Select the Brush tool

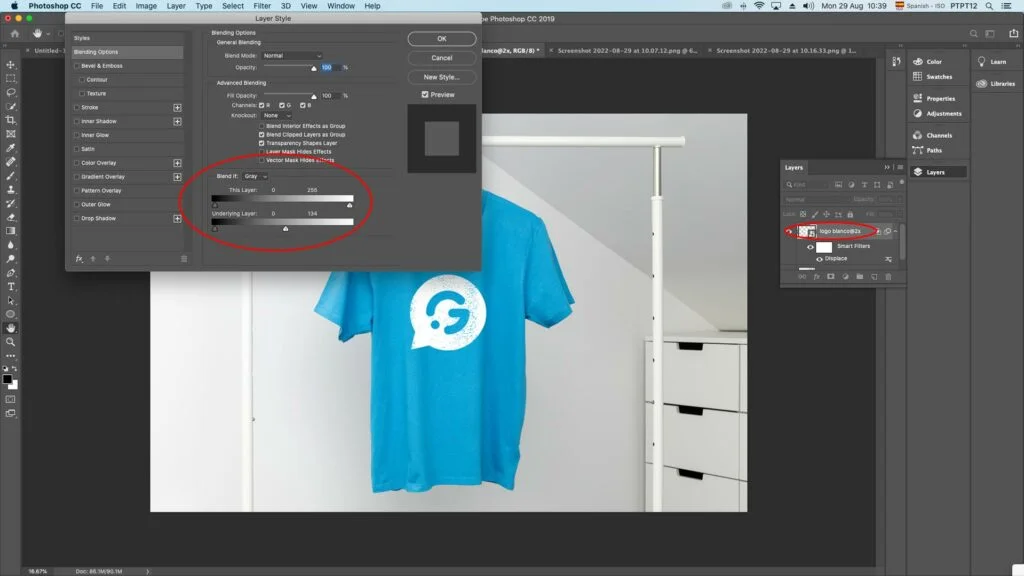pyautogui.click(x=10, y=176)
